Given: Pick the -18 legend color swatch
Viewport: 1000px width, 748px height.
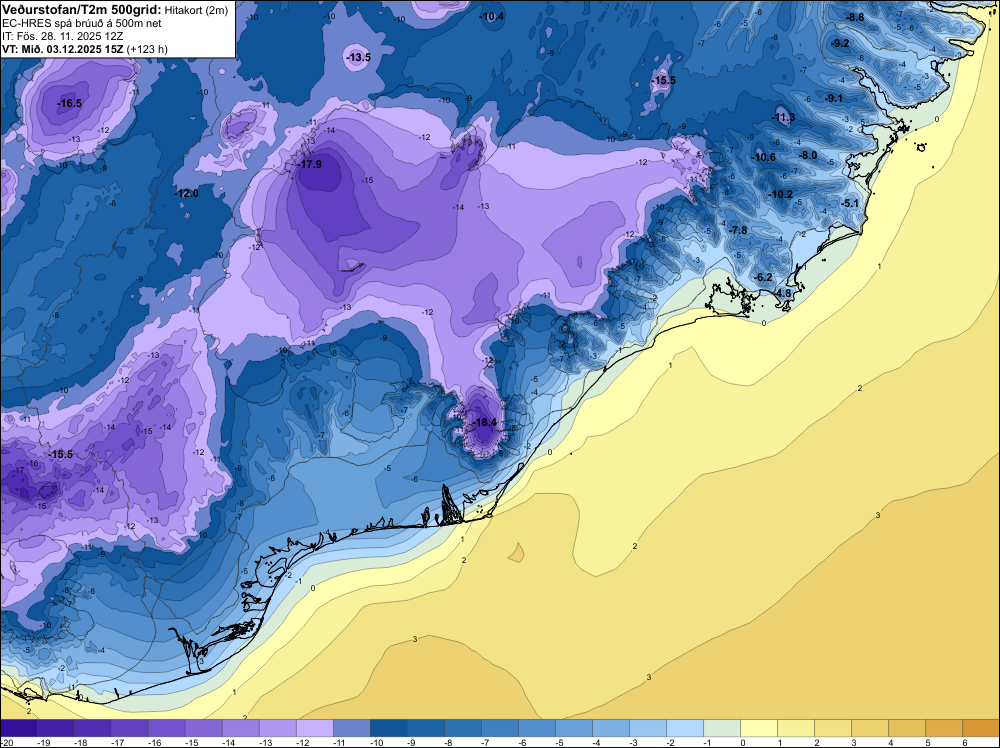Looking at the screenshot, I should (92, 728).
